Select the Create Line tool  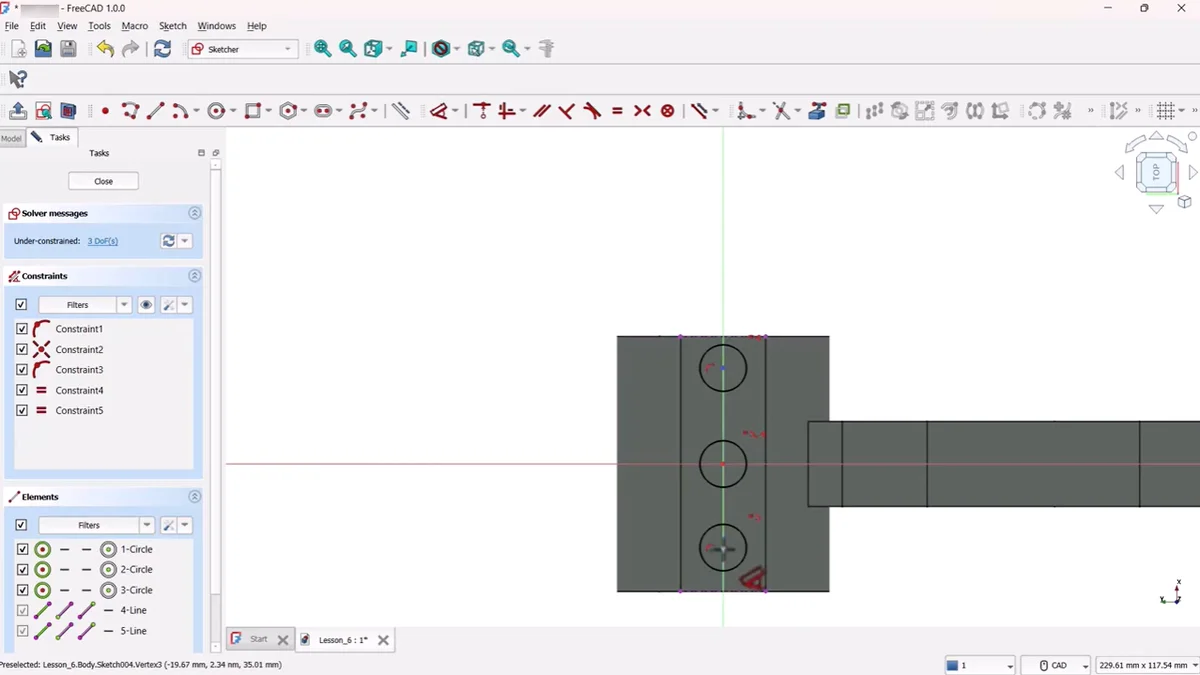(x=155, y=111)
